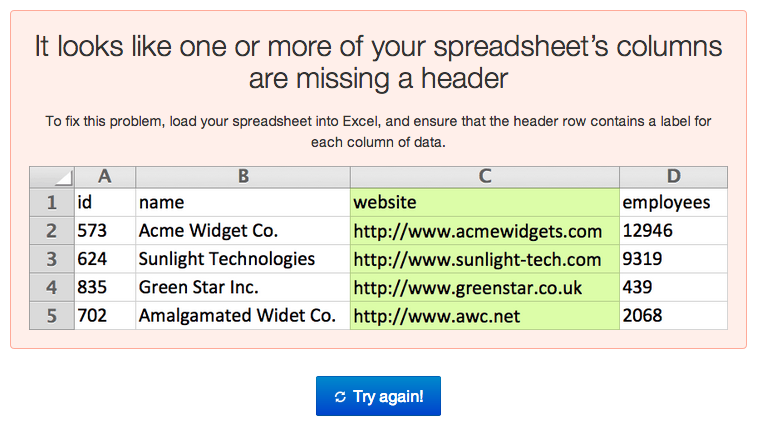Image resolution: width=761 pixels, height=428 pixels.
Task: Click the Try again! button
Action: click(378, 396)
